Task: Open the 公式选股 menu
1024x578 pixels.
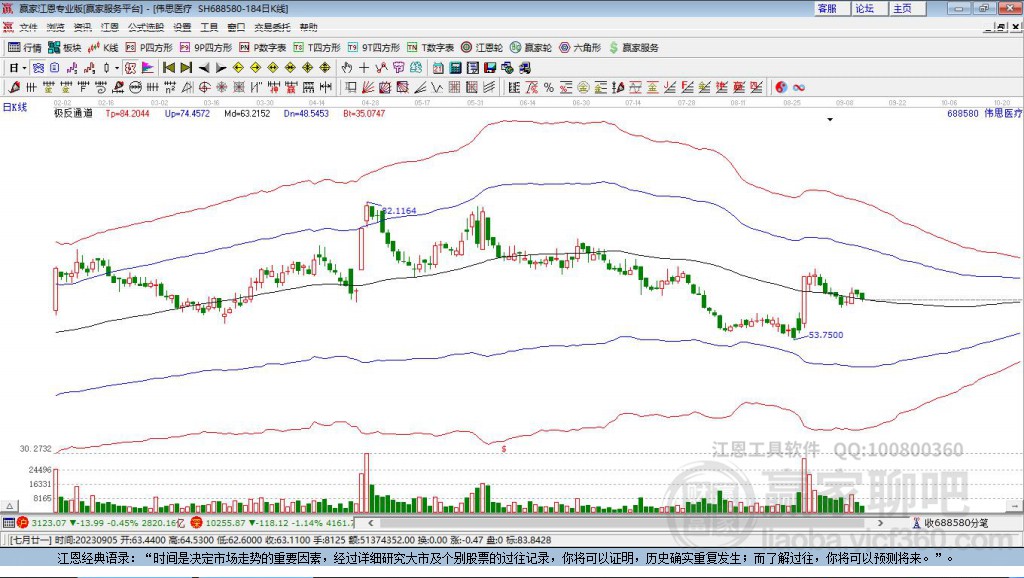Action: 146,27
